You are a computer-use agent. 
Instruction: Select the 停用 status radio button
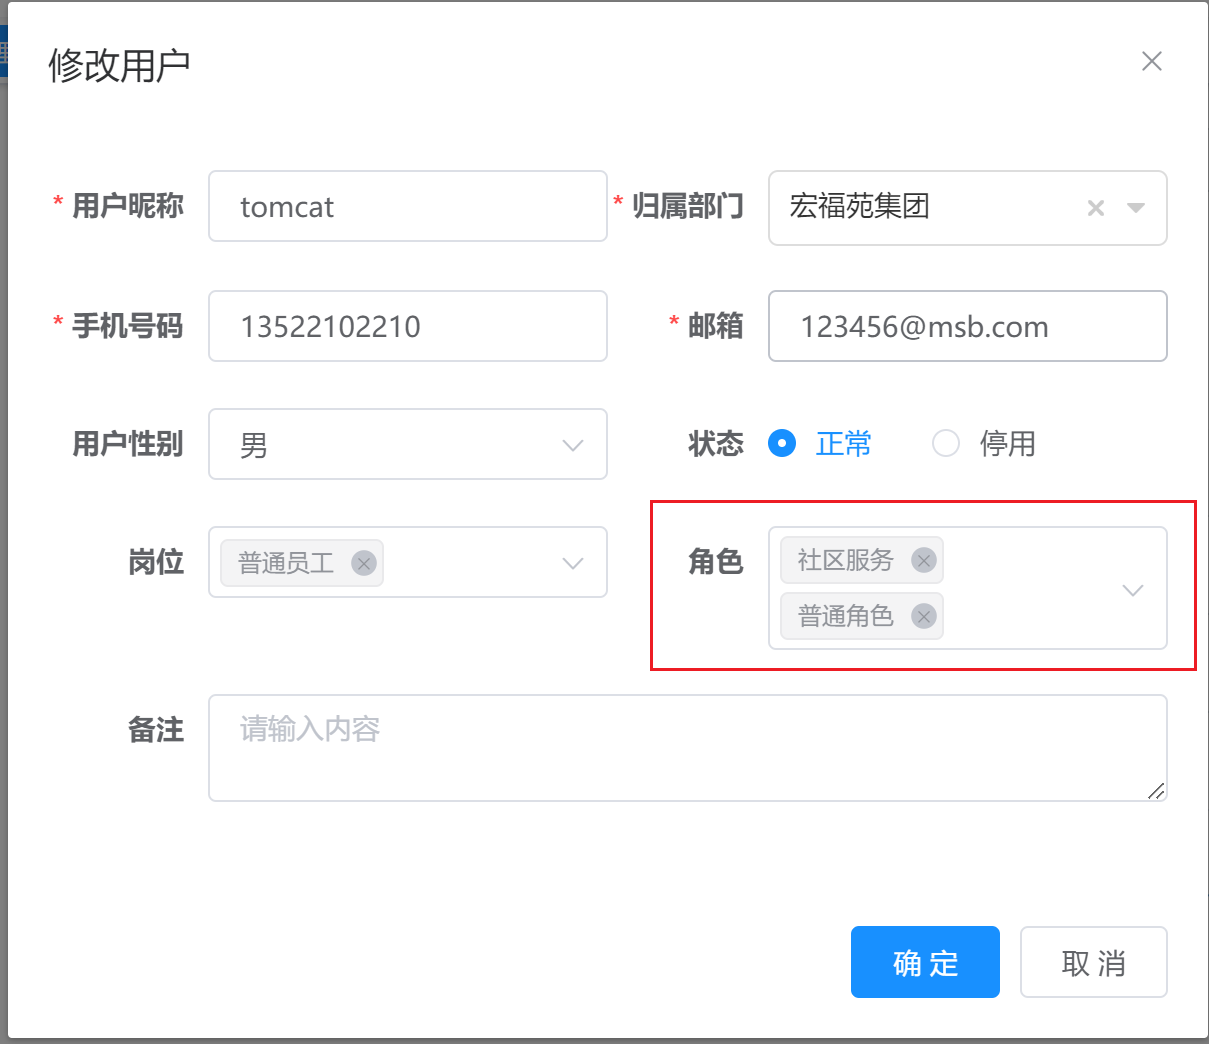946,443
